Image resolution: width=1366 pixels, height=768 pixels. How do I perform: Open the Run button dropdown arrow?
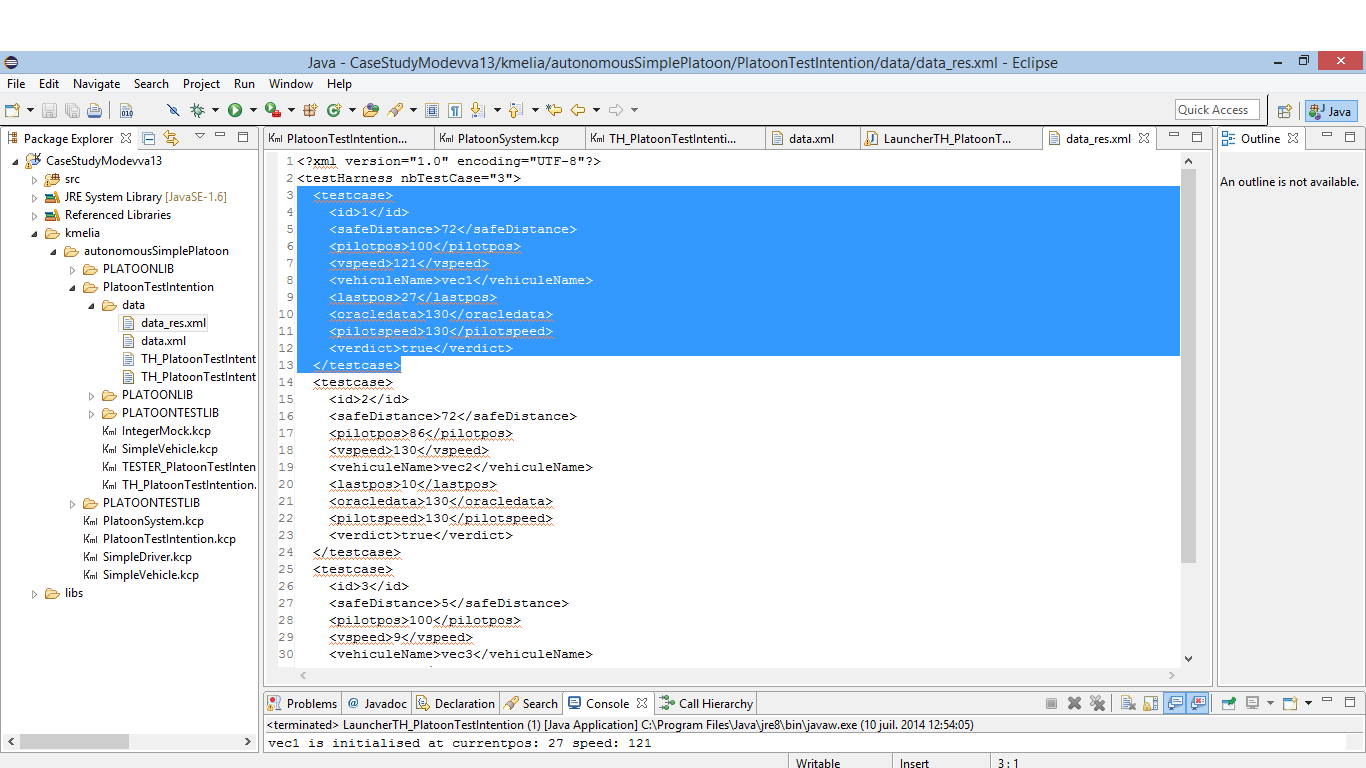[253, 110]
